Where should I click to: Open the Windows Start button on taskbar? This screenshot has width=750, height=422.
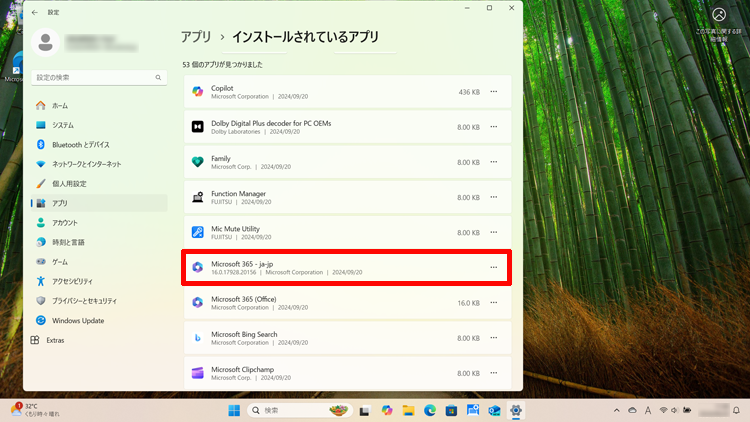pyautogui.click(x=234, y=410)
